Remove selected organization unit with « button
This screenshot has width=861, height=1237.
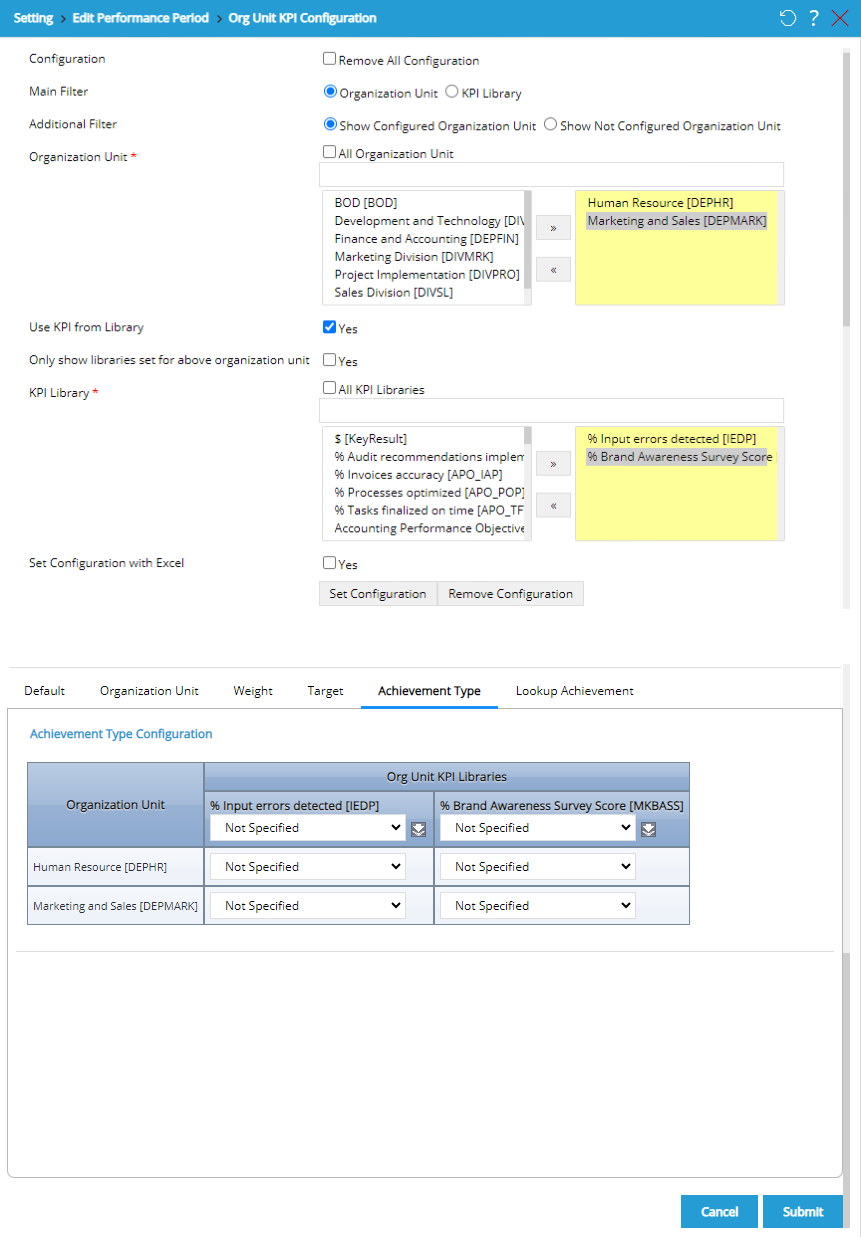click(553, 269)
